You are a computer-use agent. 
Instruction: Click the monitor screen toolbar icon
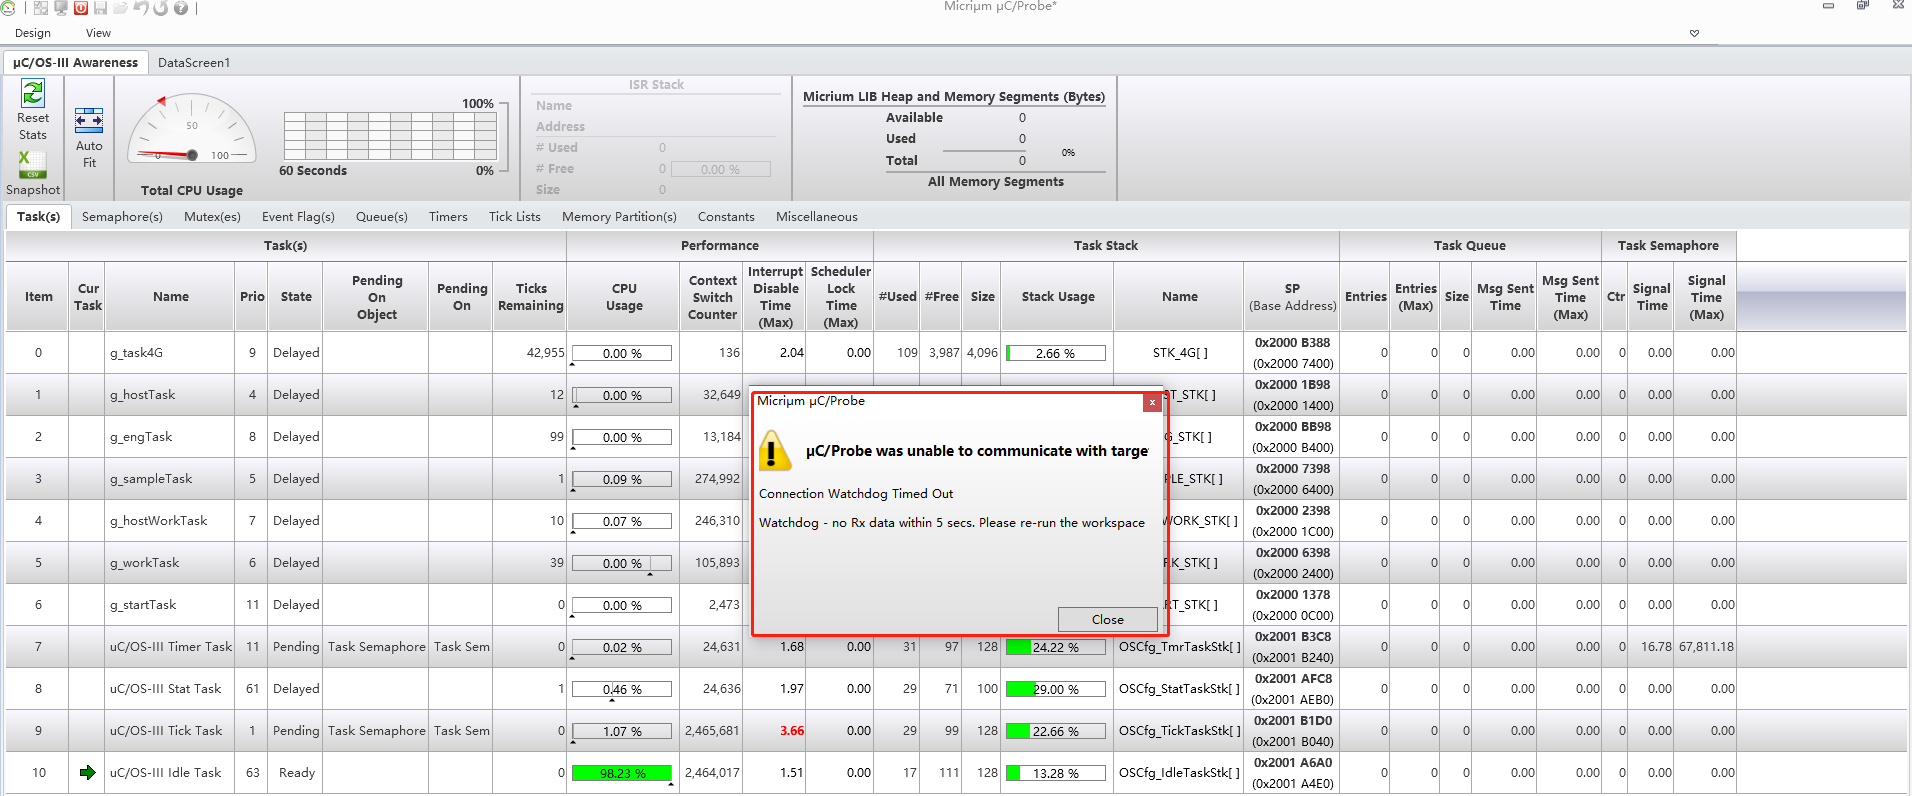point(61,8)
